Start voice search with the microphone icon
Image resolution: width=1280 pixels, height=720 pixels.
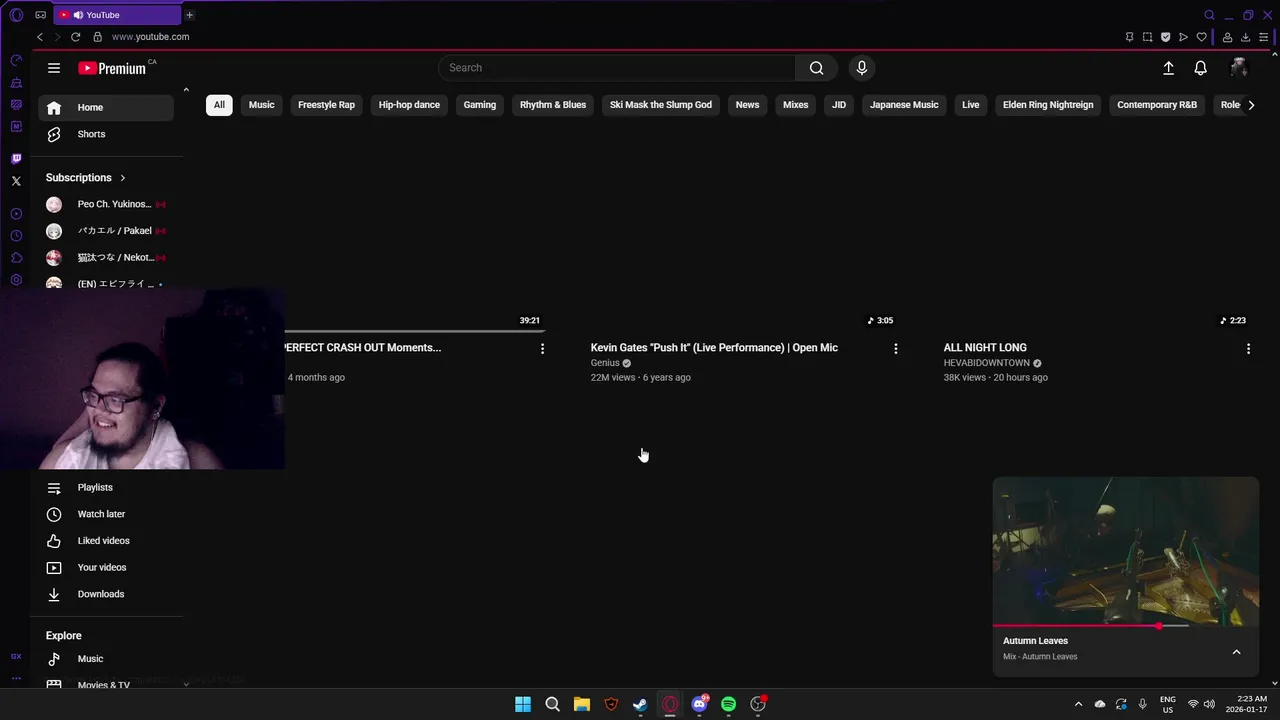[x=862, y=68]
